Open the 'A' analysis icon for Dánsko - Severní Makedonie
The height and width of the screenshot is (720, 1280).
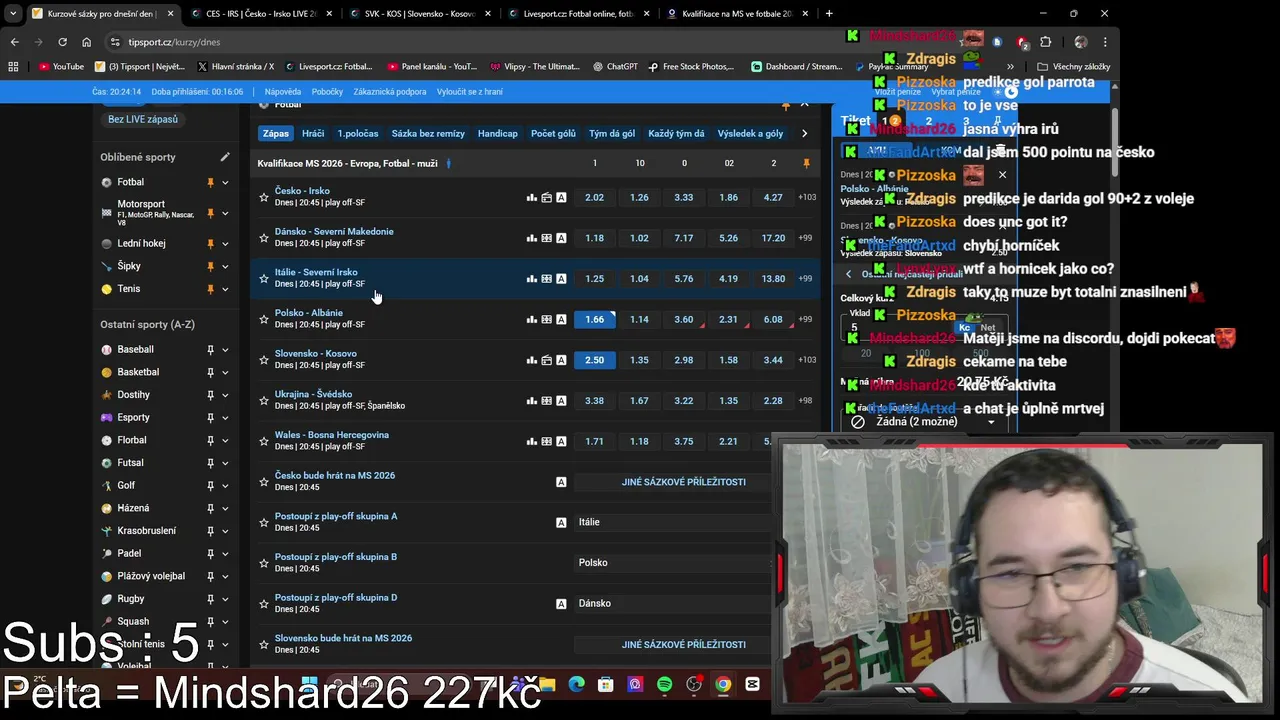tap(561, 238)
